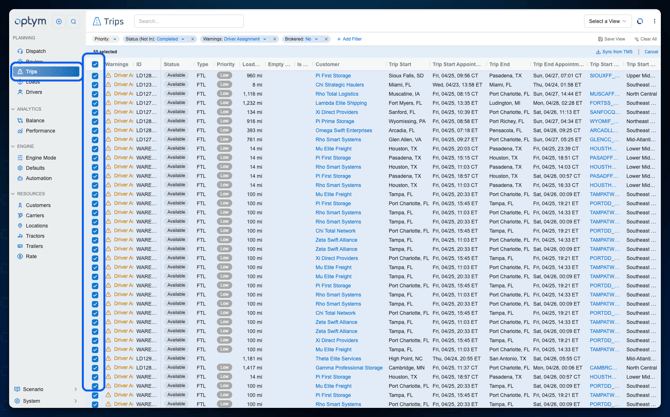Open the SIOUXFF trip start location link
The width and height of the screenshot is (670, 417).
(x=604, y=76)
